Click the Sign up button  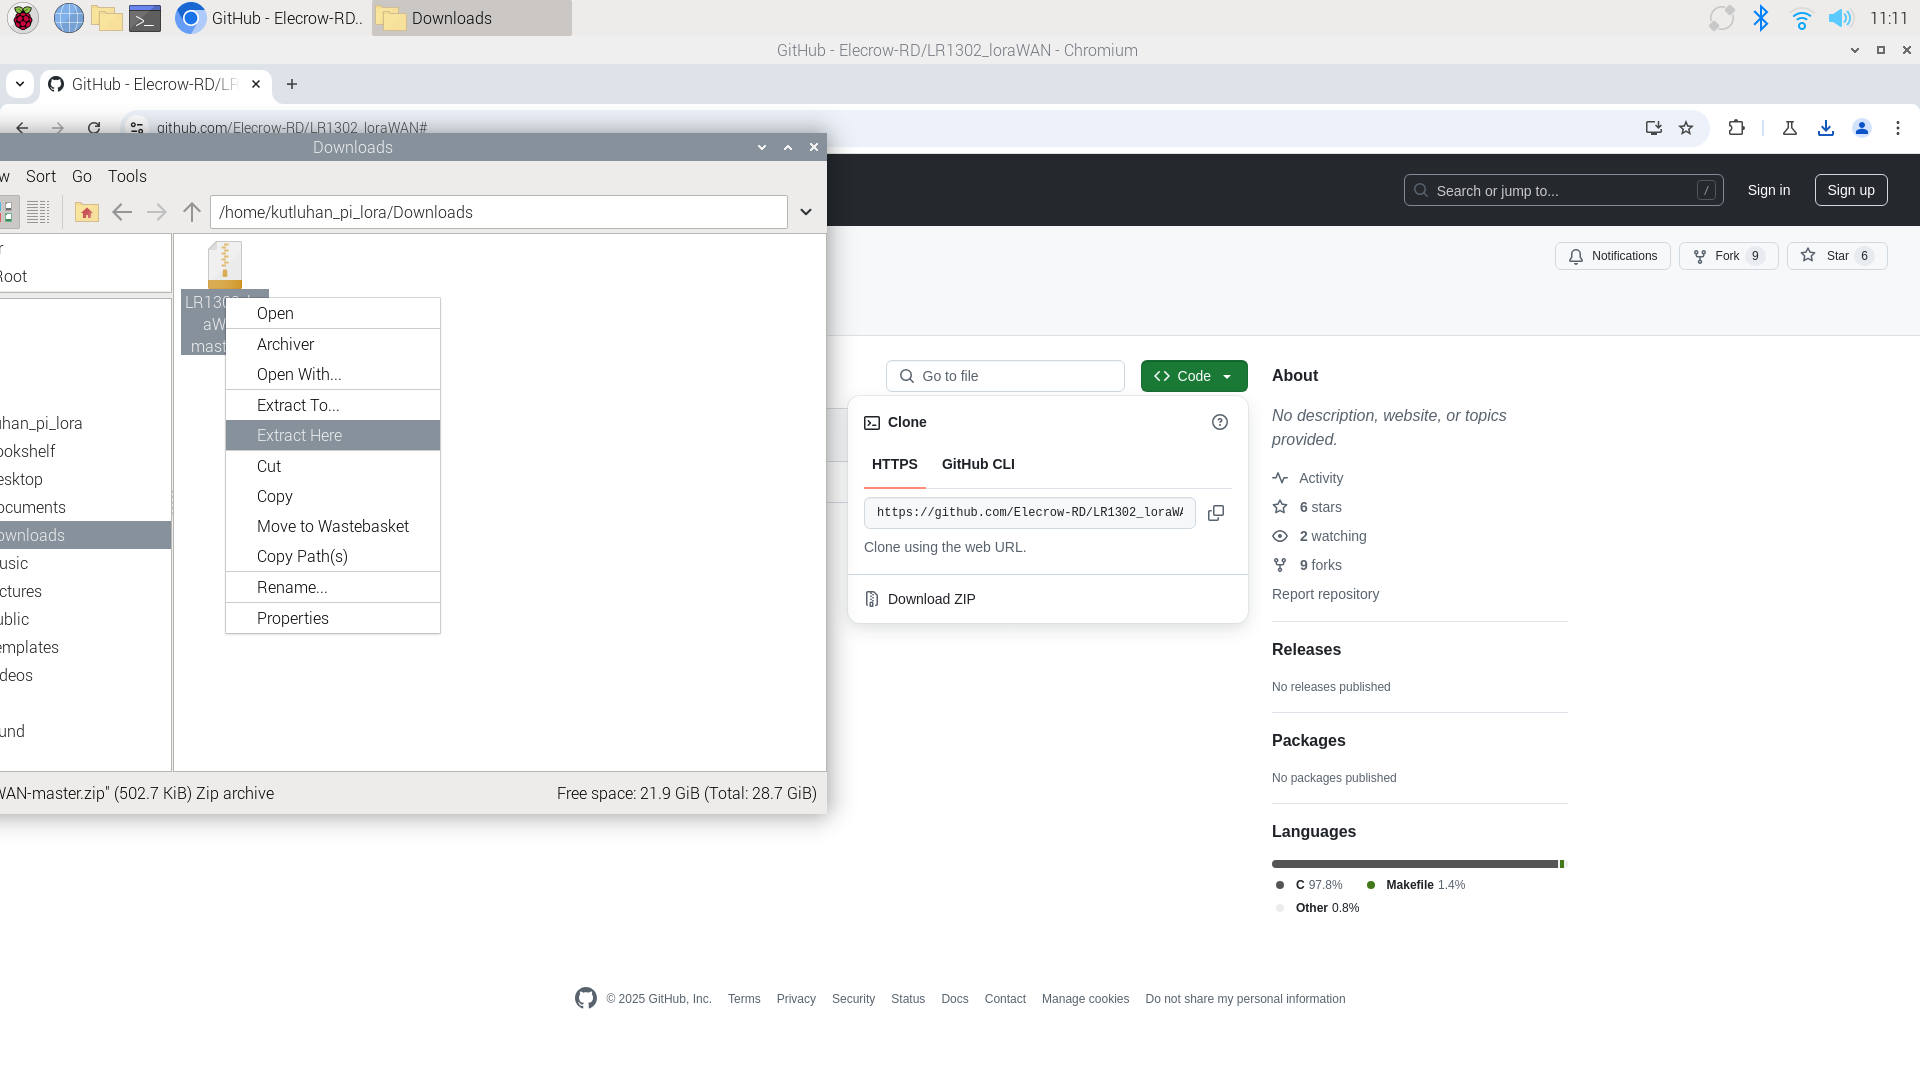click(1851, 190)
